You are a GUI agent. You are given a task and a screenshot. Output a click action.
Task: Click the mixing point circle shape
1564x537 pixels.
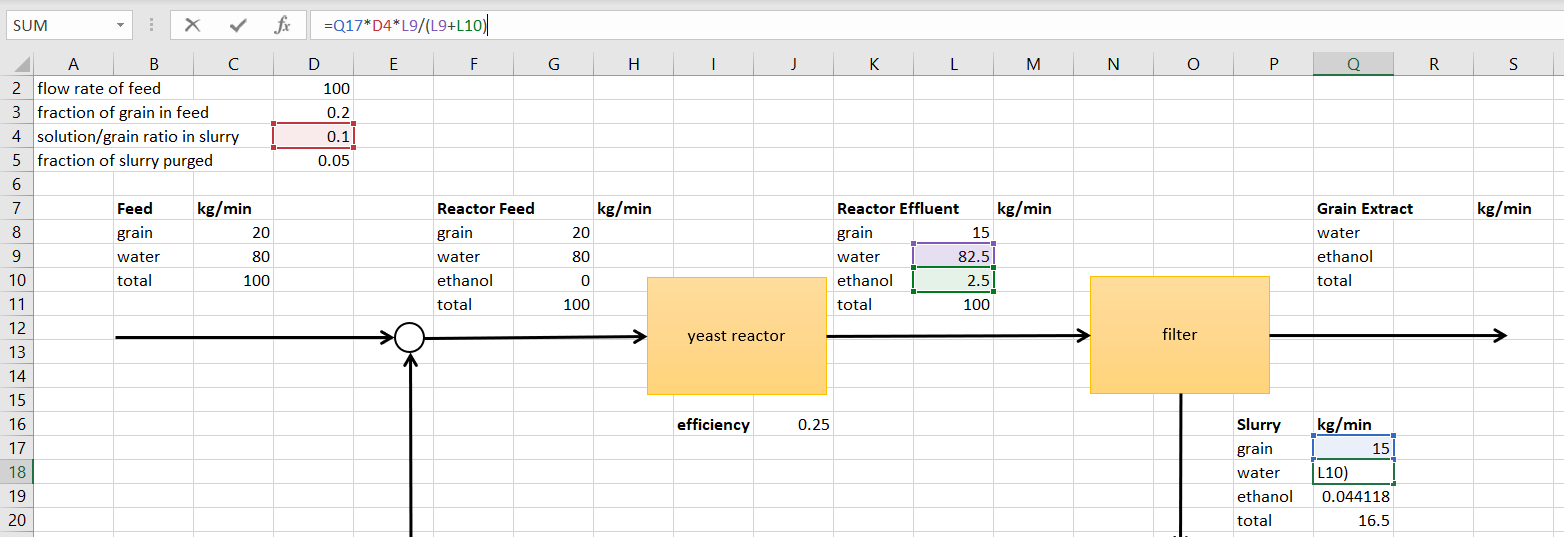[409, 338]
